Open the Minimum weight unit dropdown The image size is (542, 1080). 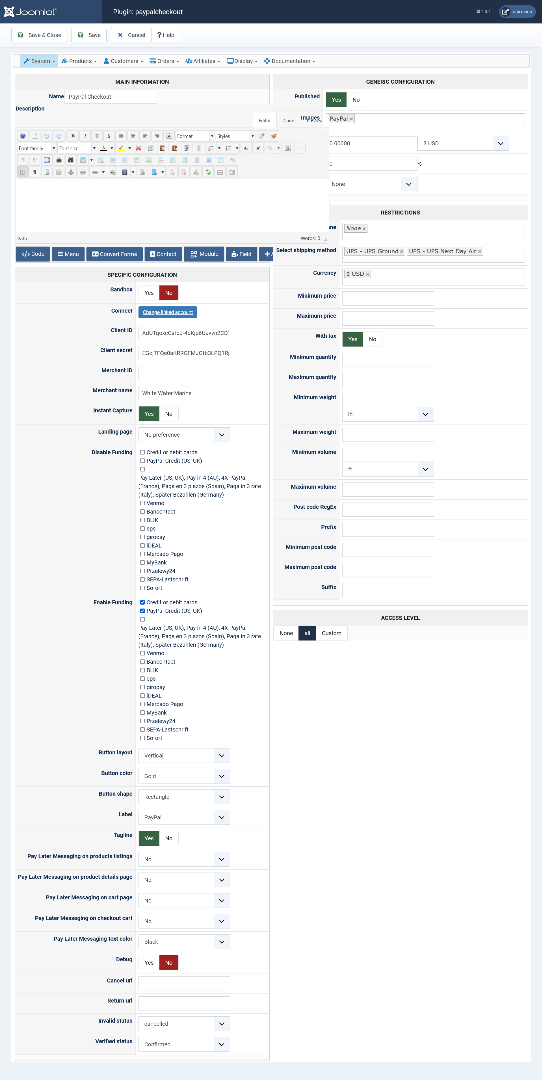click(388, 414)
